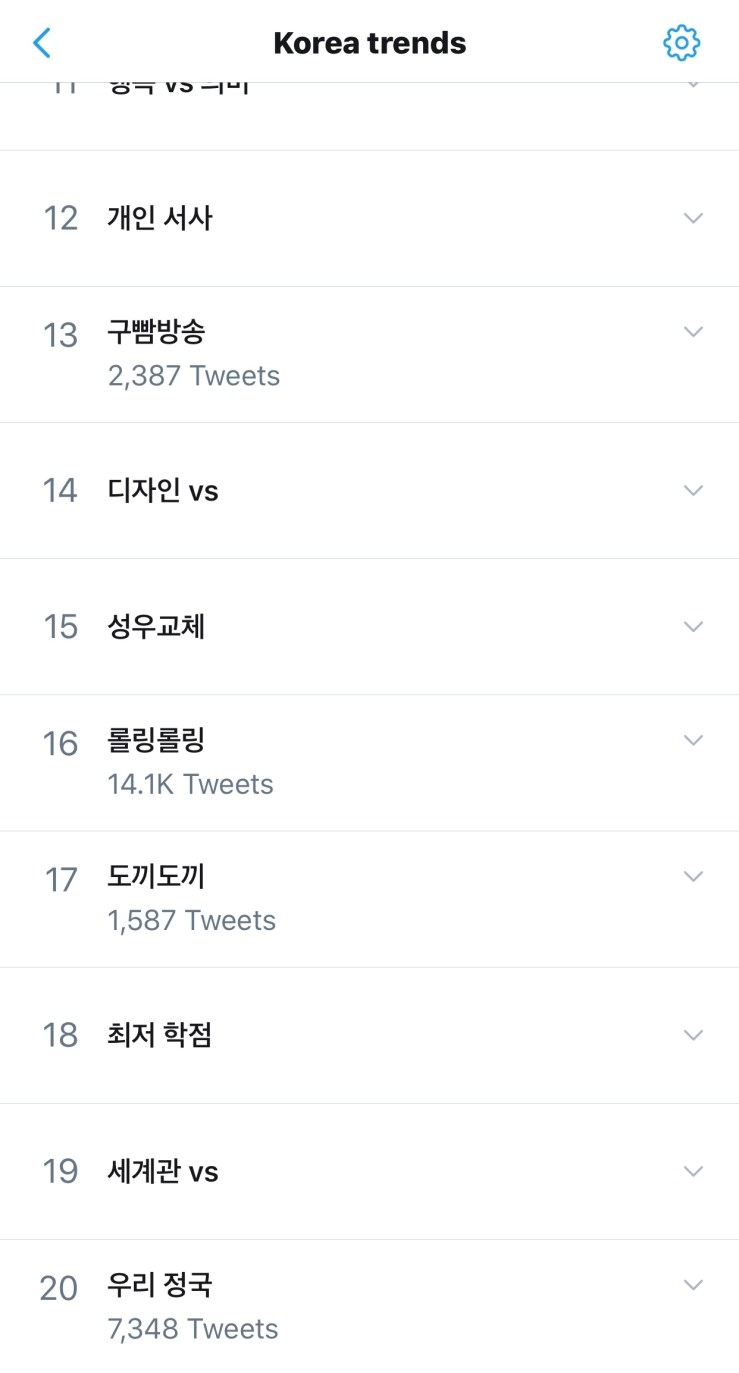Image resolution: width=739 pixels, height=1373 pixels.
Task: Open the 도끼도끼 trend
Action: (x=157, y=877)
